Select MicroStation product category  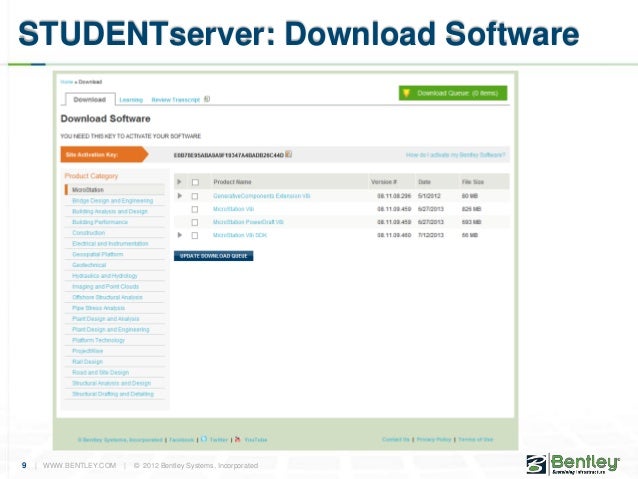[88, 190]
